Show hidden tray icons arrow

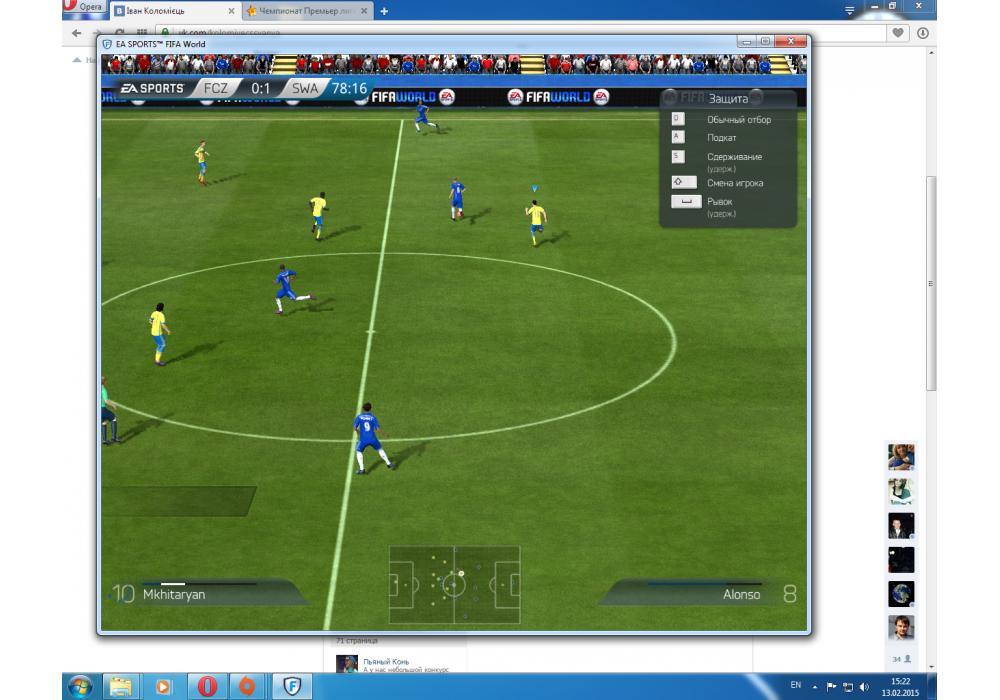pos(814,687)
